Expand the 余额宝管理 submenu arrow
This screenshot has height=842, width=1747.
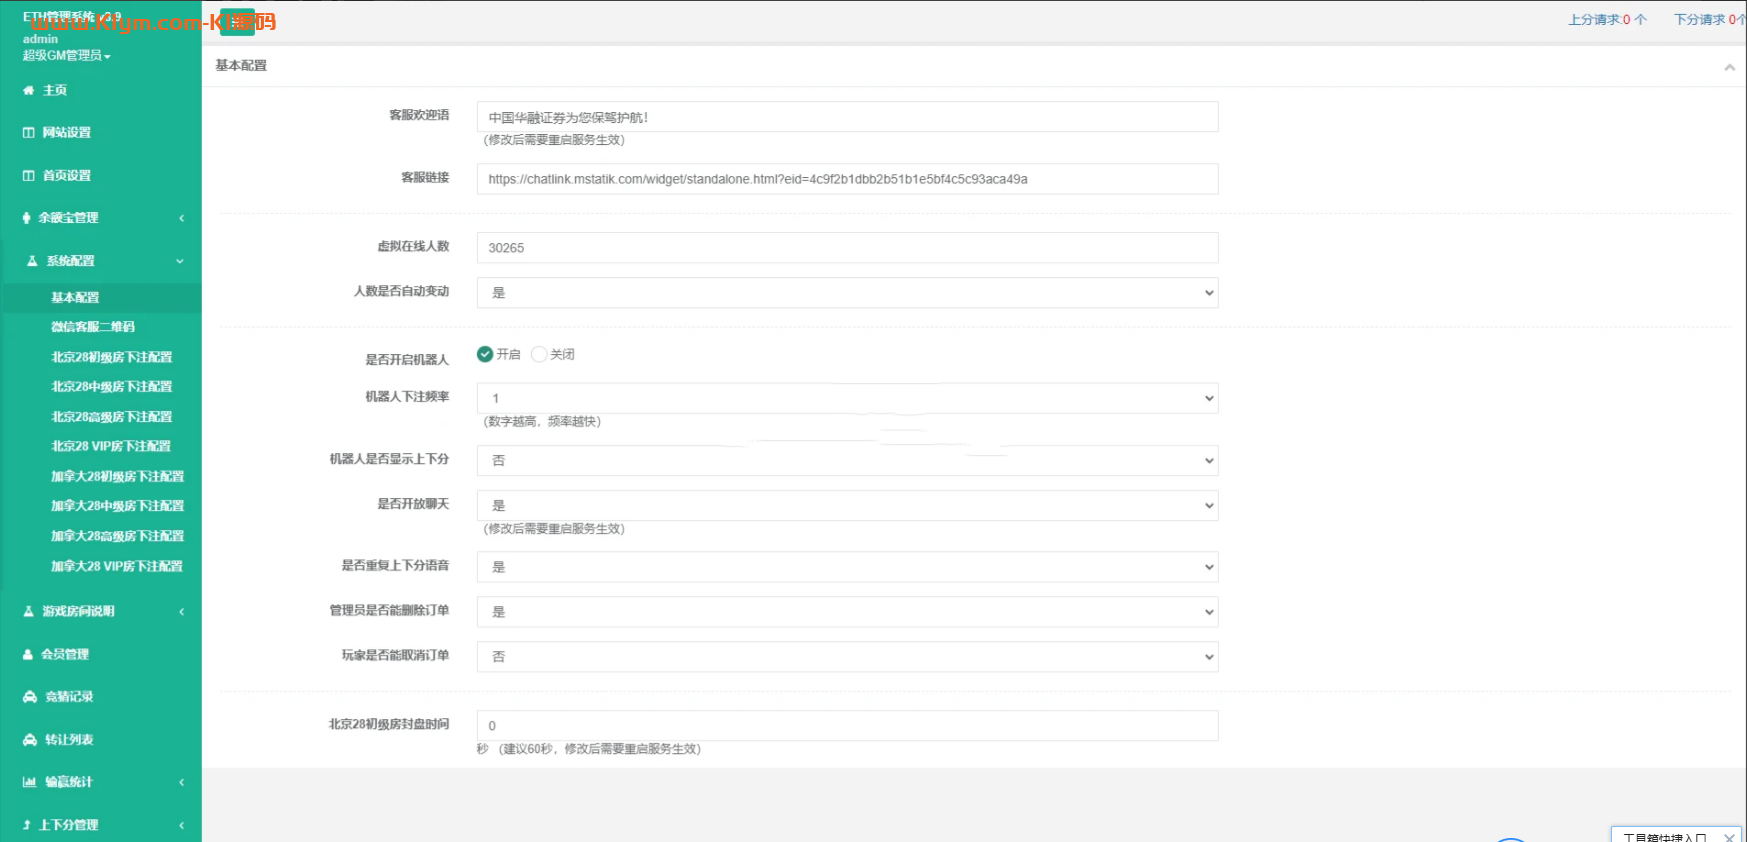[x=181, y=218]
